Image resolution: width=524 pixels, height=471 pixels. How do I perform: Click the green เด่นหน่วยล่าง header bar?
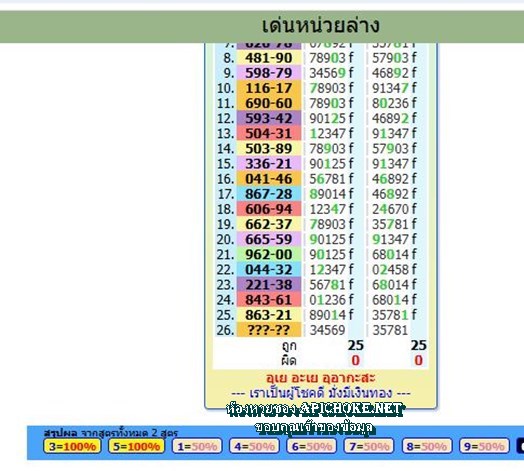262,27
